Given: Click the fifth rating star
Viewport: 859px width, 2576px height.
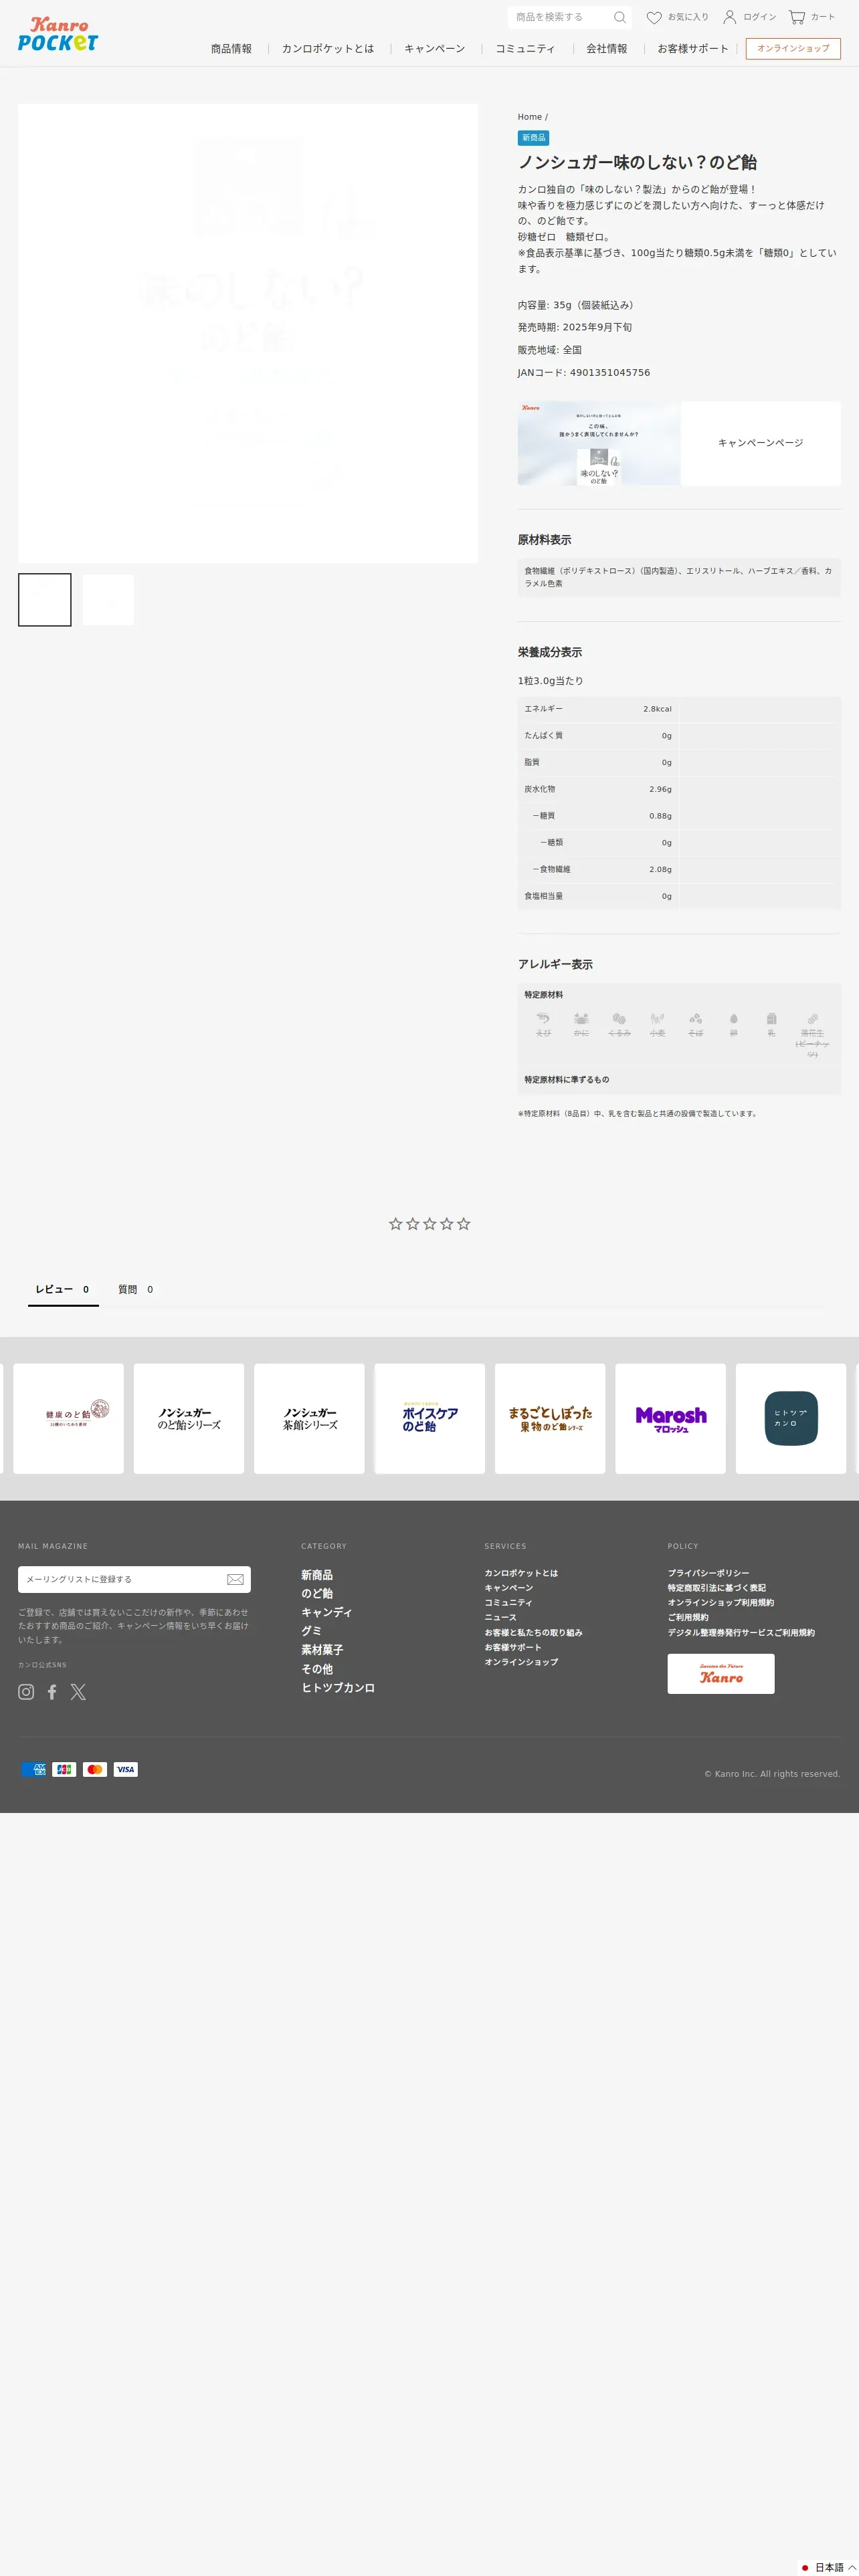Looking at the screenshot, I should [464, 1224].
